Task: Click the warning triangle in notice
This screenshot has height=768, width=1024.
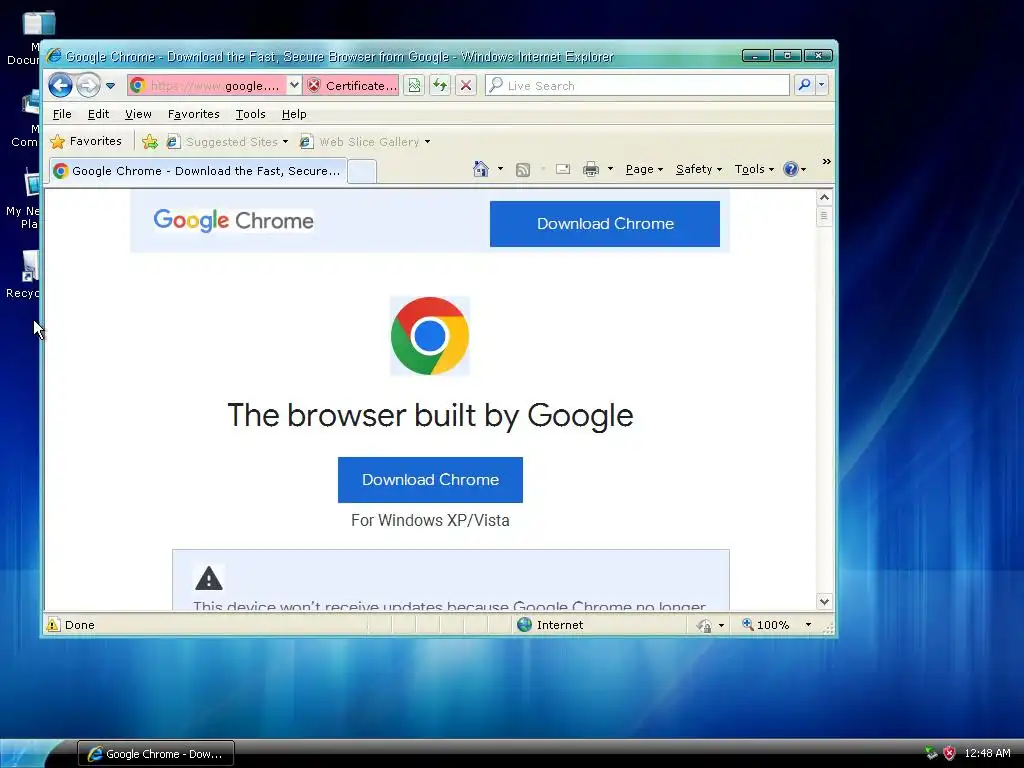Action: coord(209,578)
